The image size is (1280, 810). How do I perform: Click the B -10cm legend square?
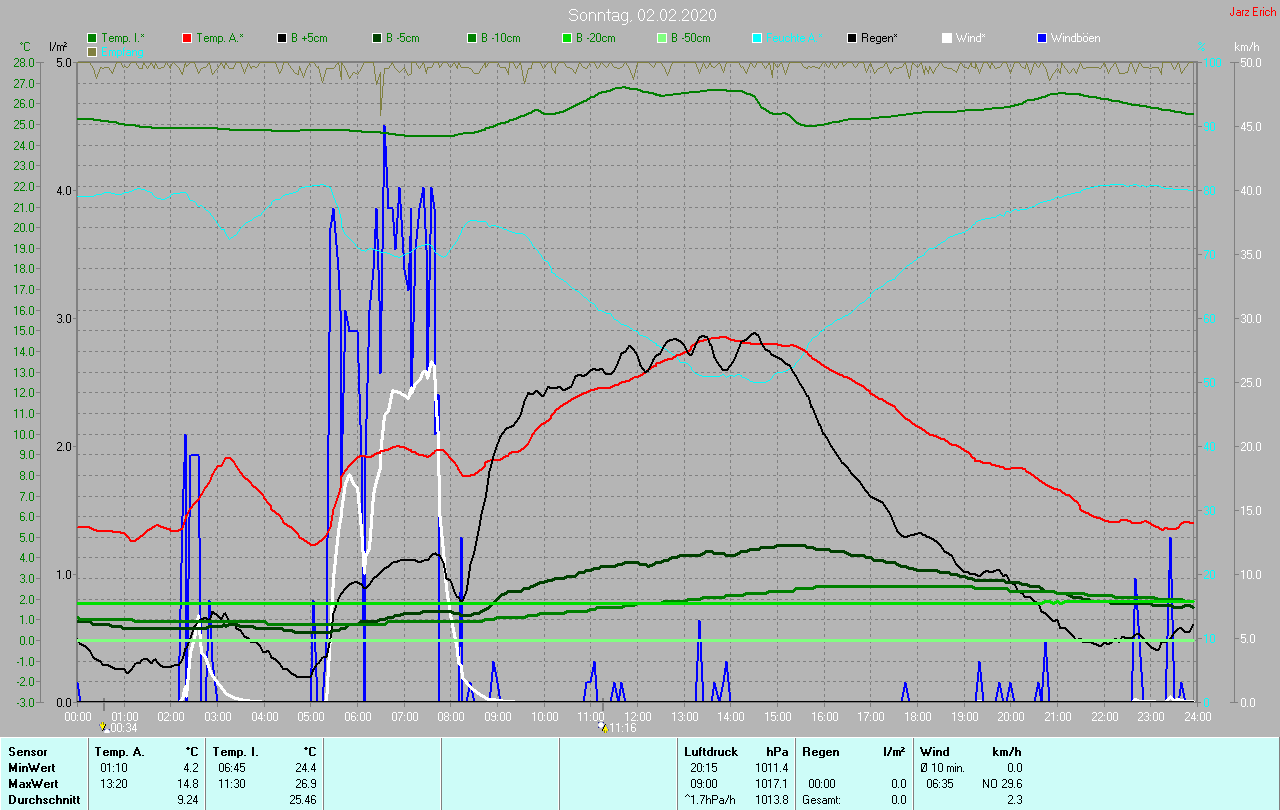coord(472,38)
